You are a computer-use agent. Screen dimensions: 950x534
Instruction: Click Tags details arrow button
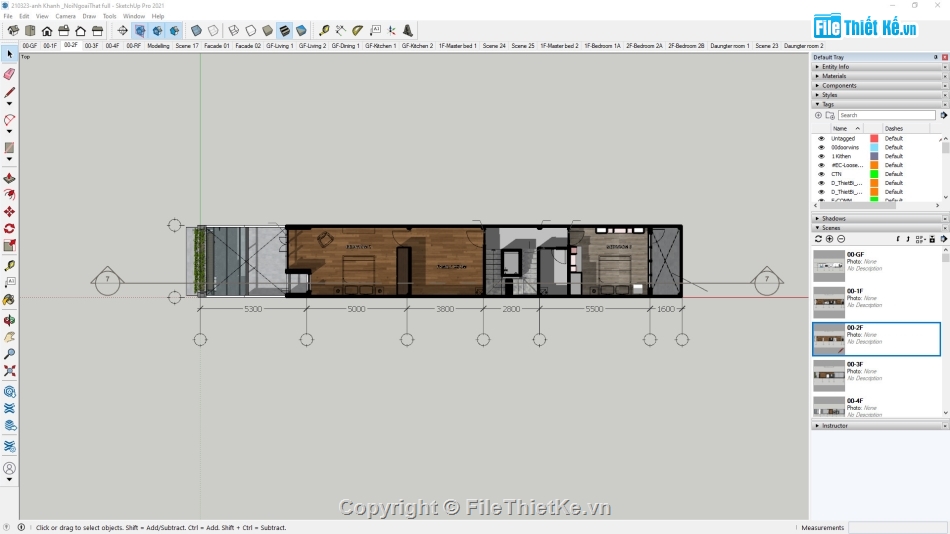coord(943,115)
